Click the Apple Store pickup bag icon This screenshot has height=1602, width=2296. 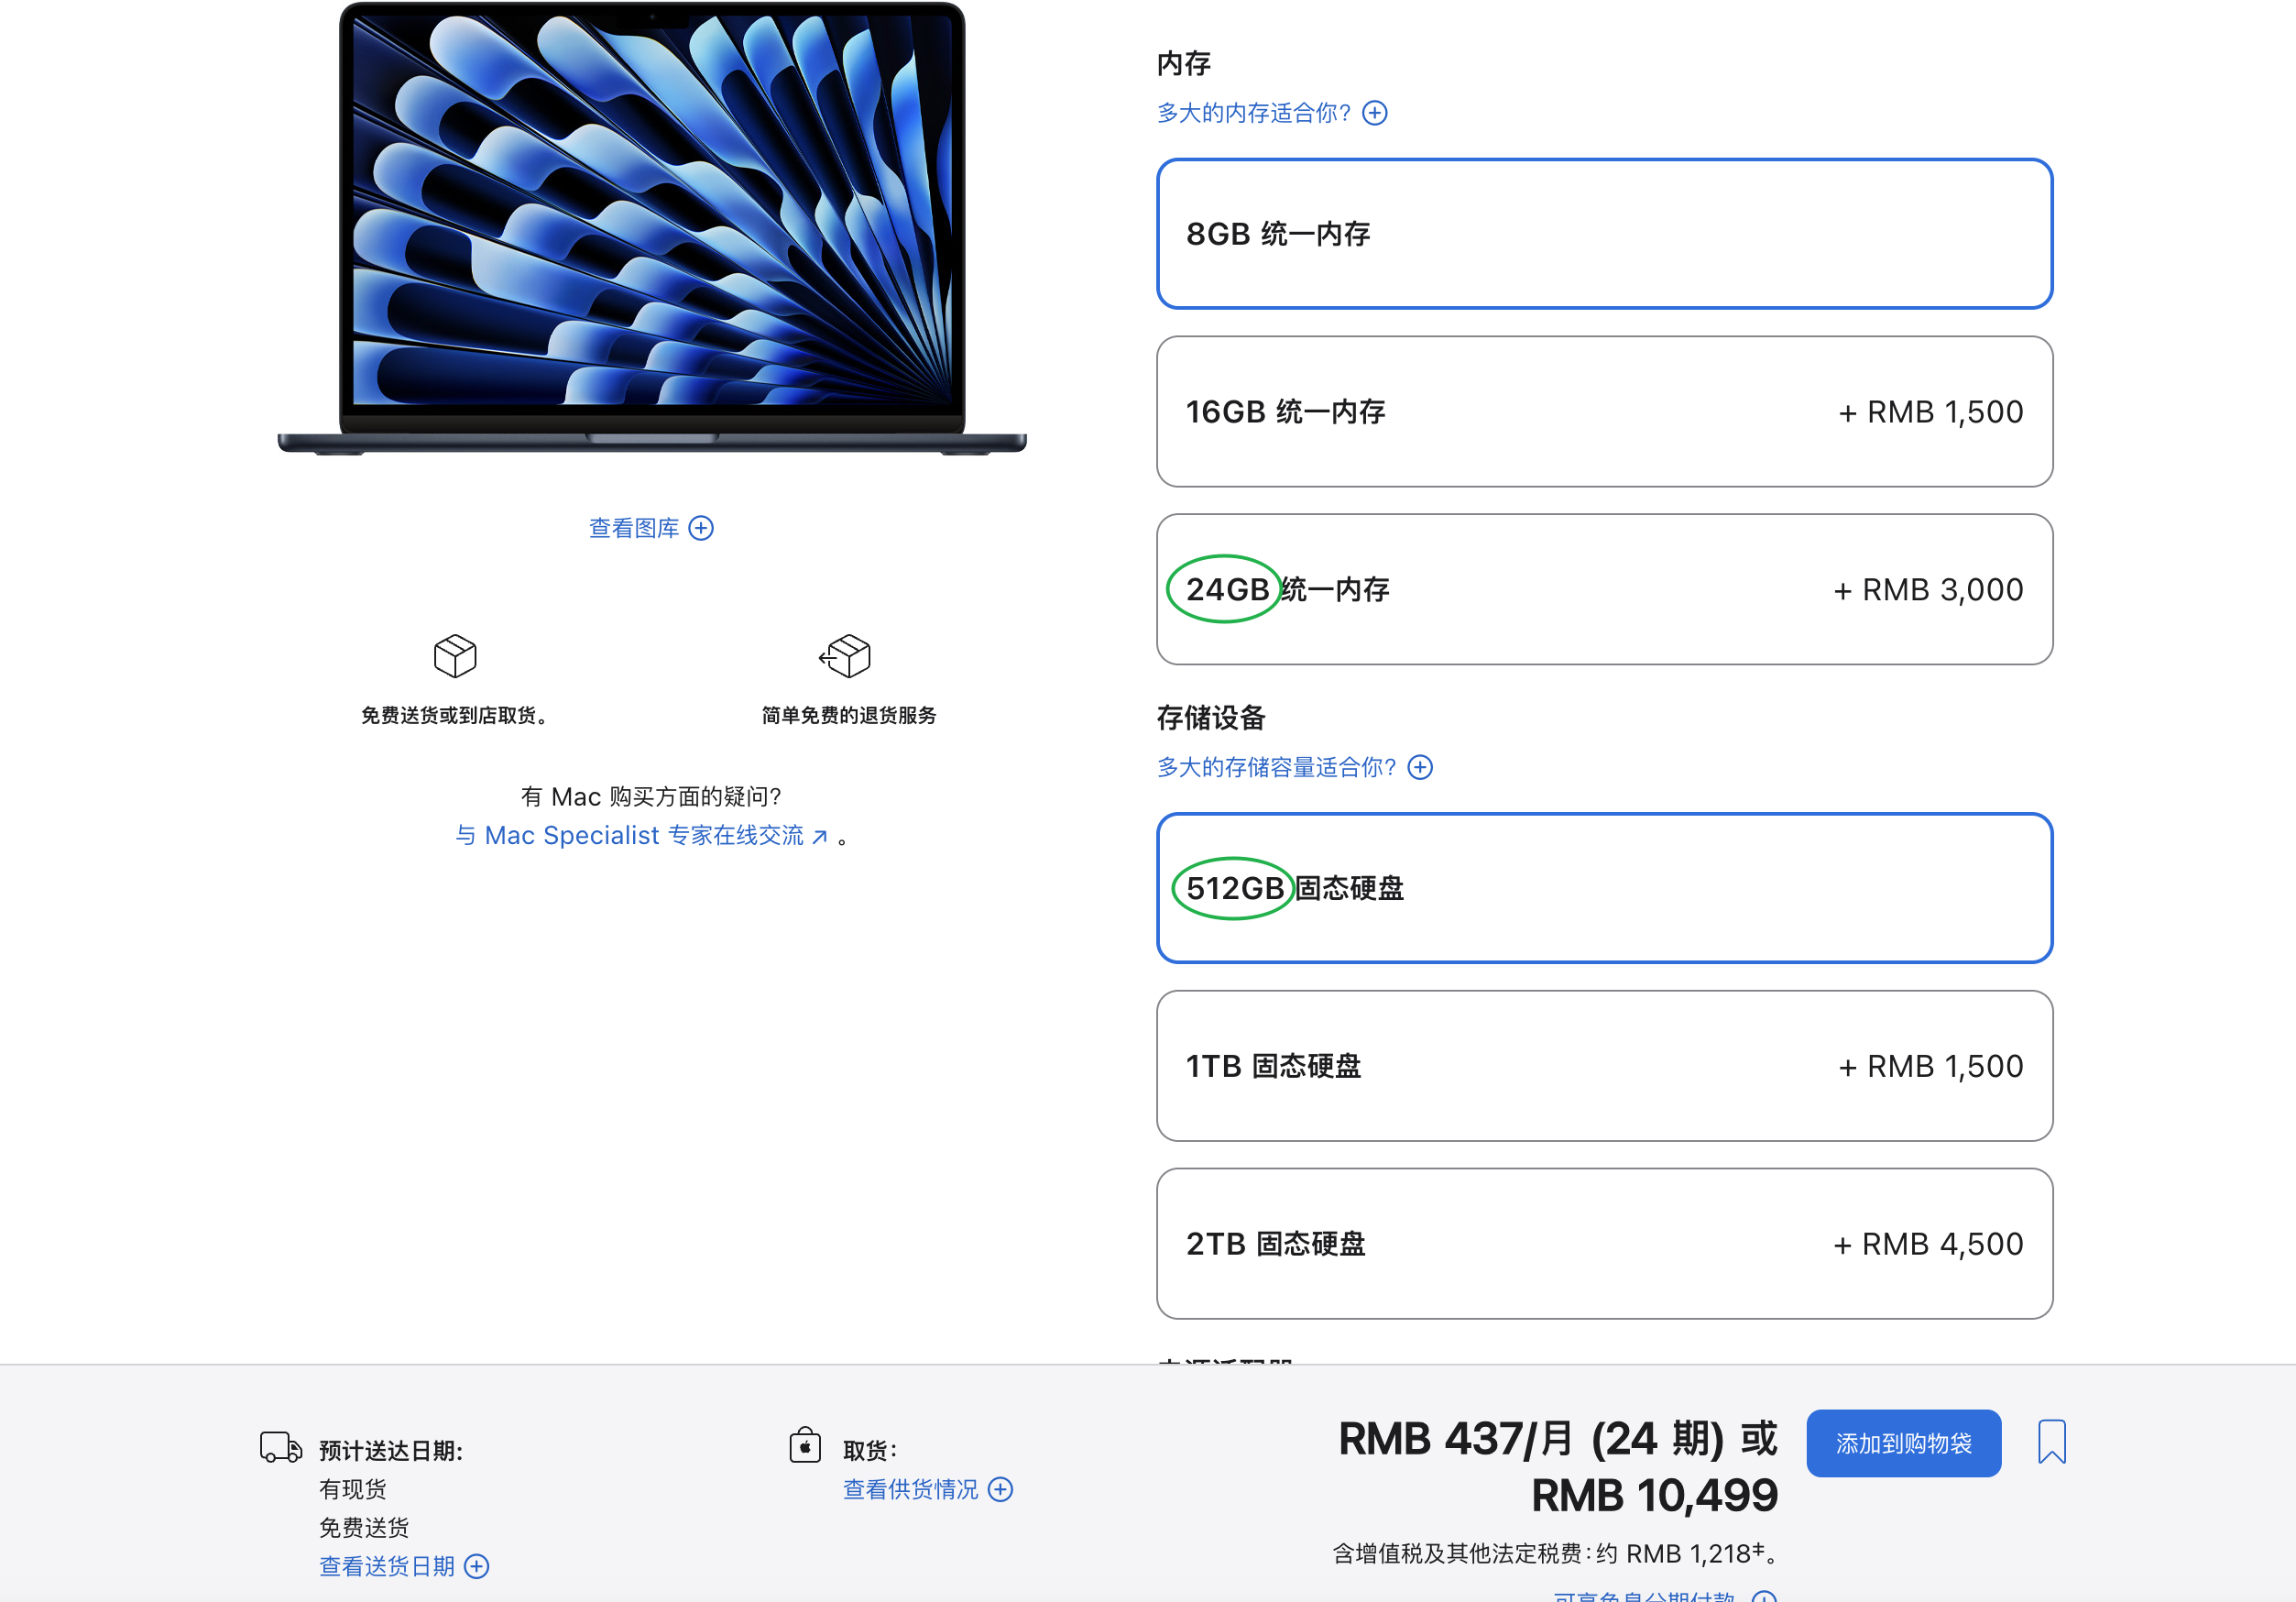(806, 1446)
